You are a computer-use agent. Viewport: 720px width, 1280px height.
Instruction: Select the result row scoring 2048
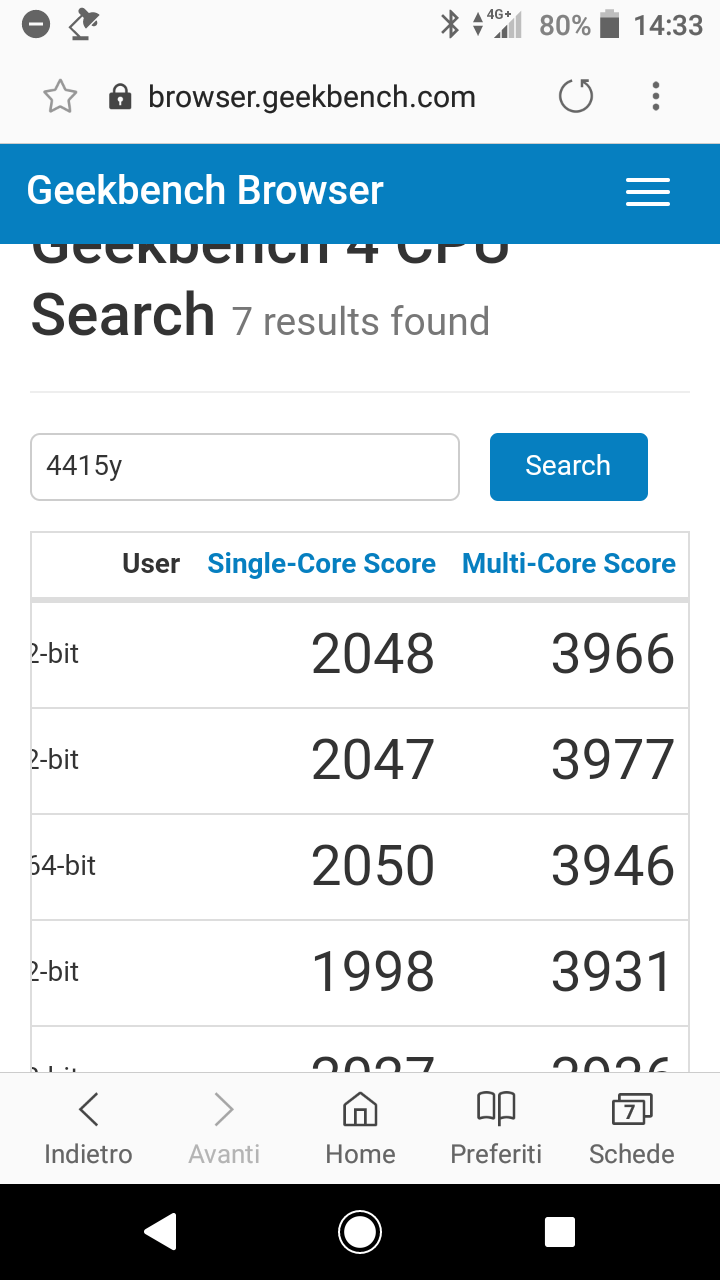click(360, 654)
